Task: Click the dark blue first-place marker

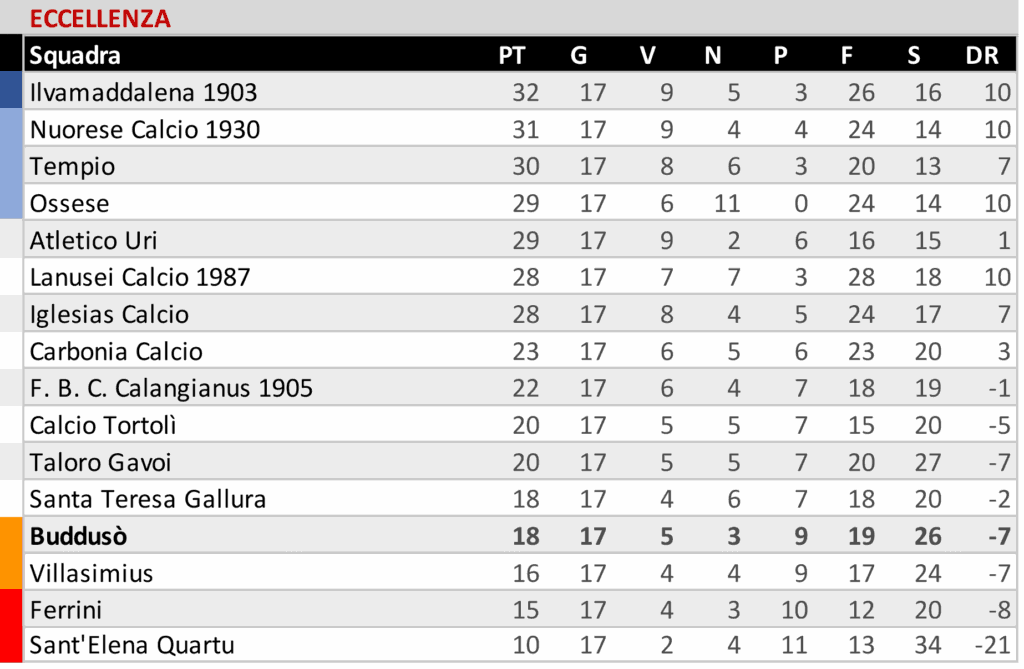Action: (10, 89)
